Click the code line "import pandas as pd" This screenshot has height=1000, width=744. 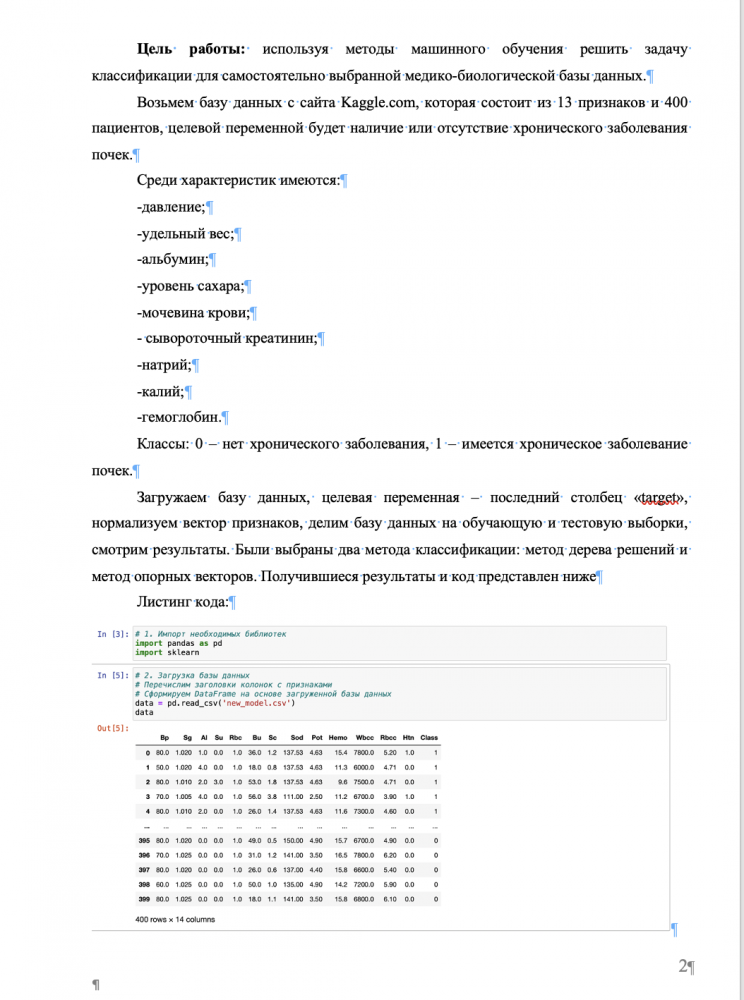pyautogui.click(x=179, y=643)
